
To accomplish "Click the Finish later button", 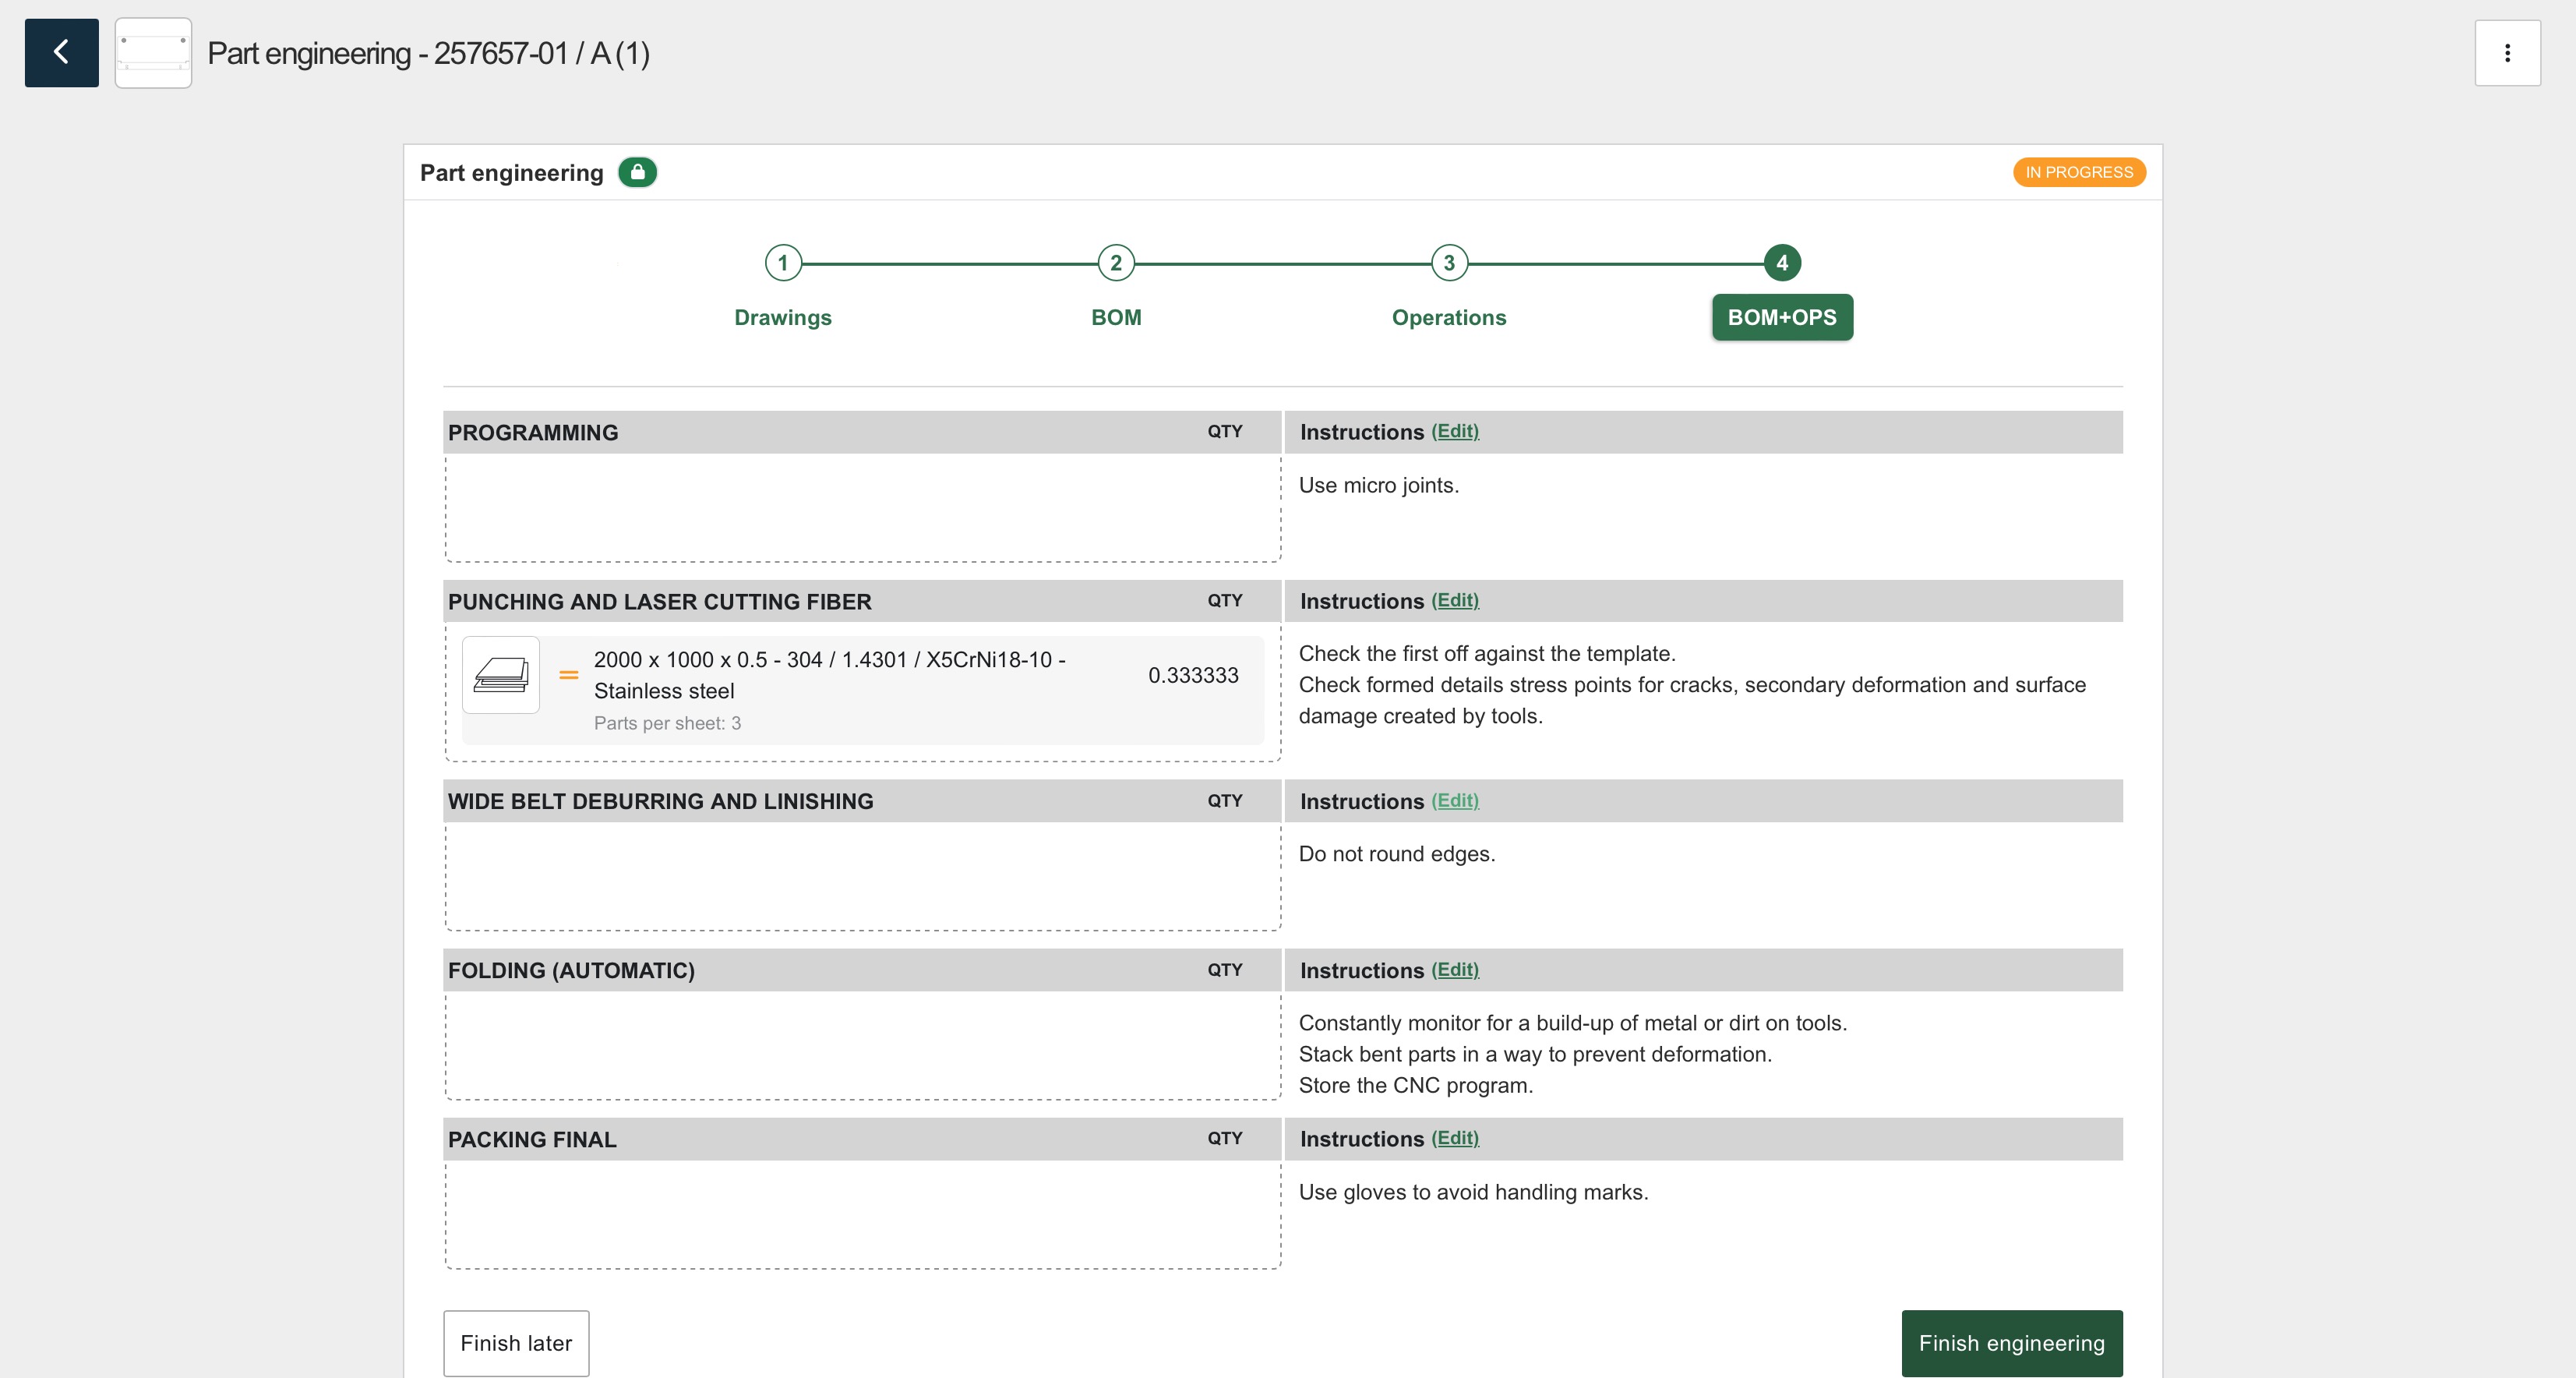I will [516, 1342].
